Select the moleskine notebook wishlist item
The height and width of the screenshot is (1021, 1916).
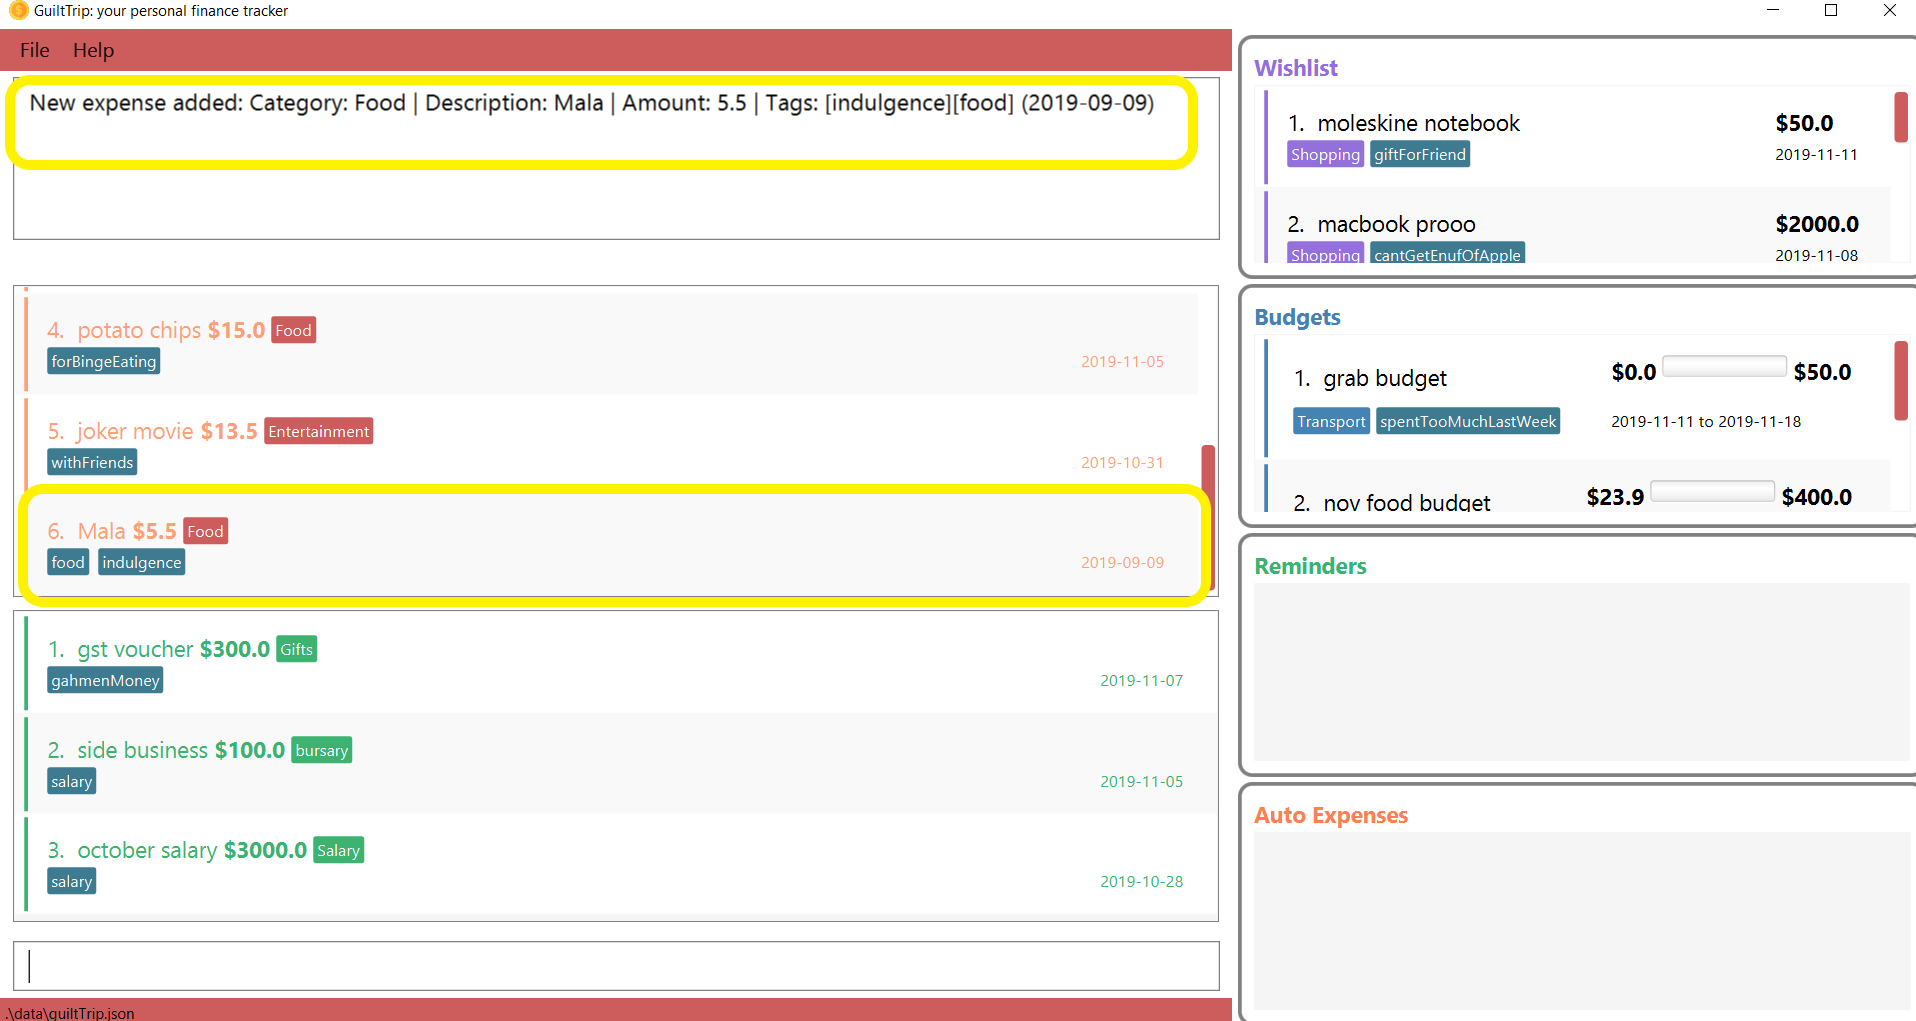(x=1577, y=137)
